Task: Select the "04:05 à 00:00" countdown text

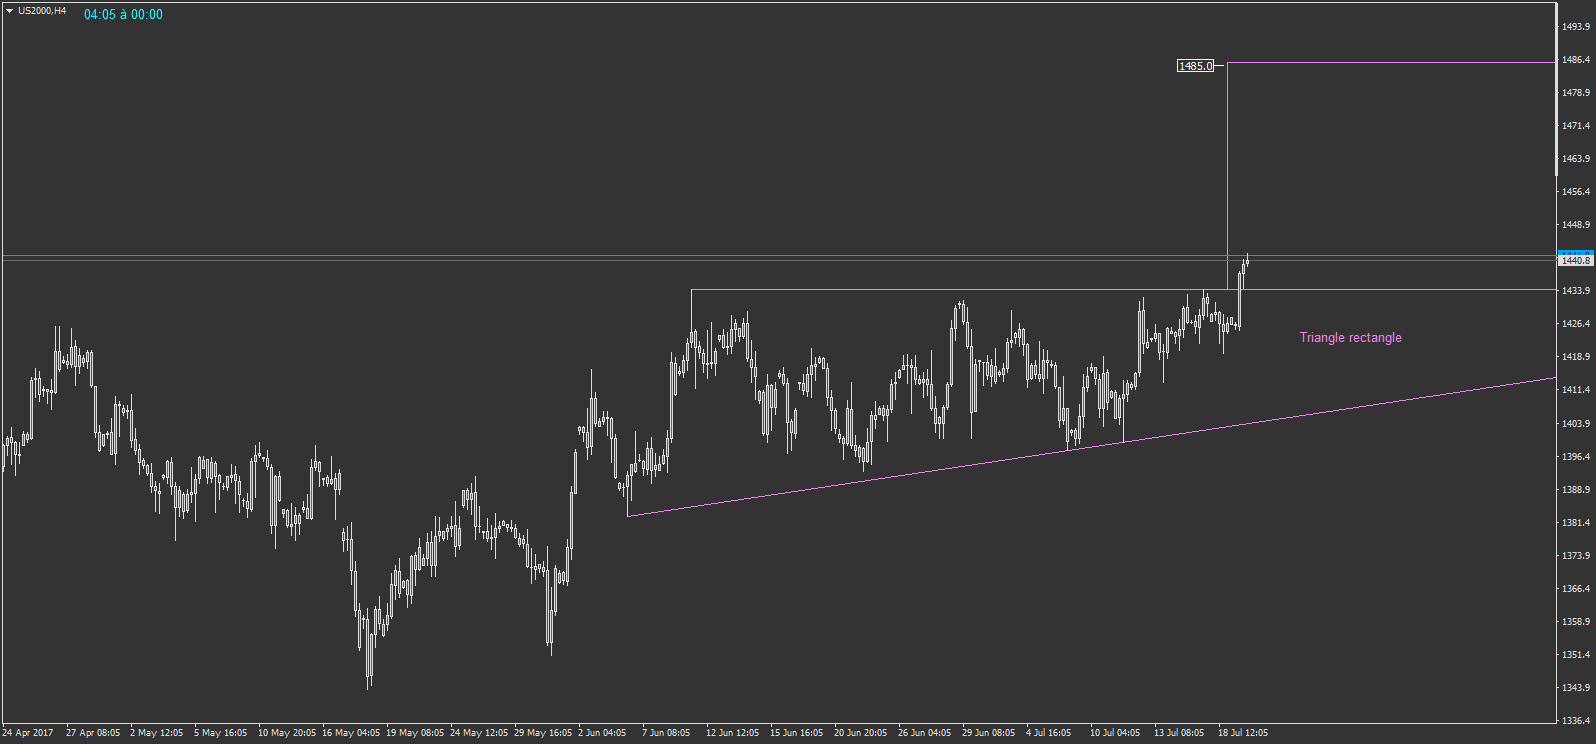Action: (x=123, y=15)
